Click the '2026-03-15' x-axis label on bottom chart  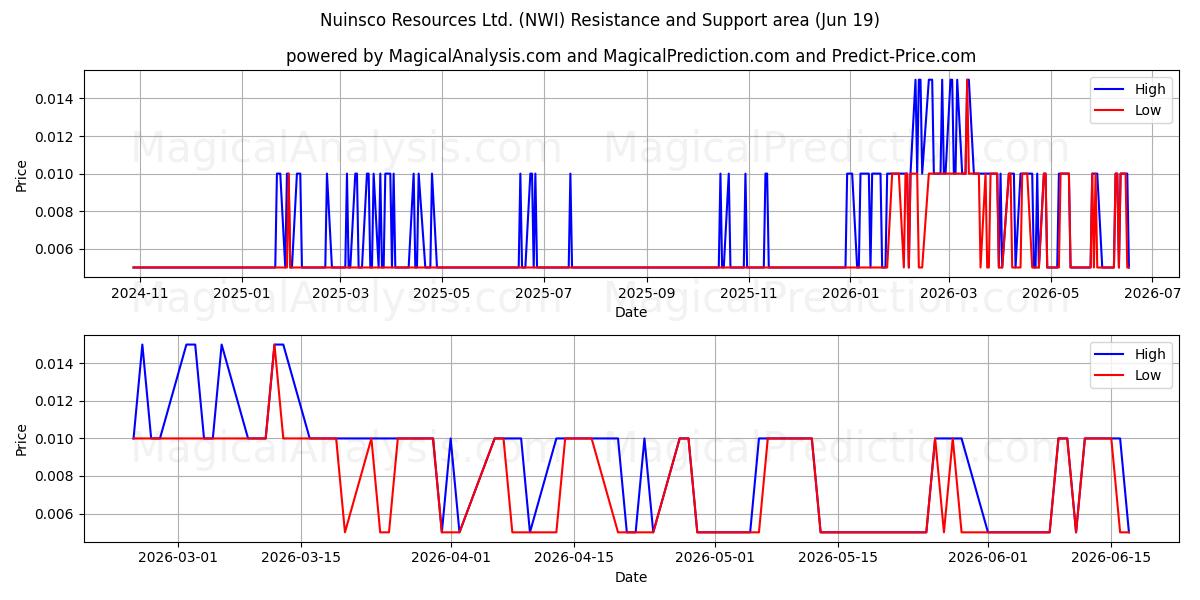point(301,558)
